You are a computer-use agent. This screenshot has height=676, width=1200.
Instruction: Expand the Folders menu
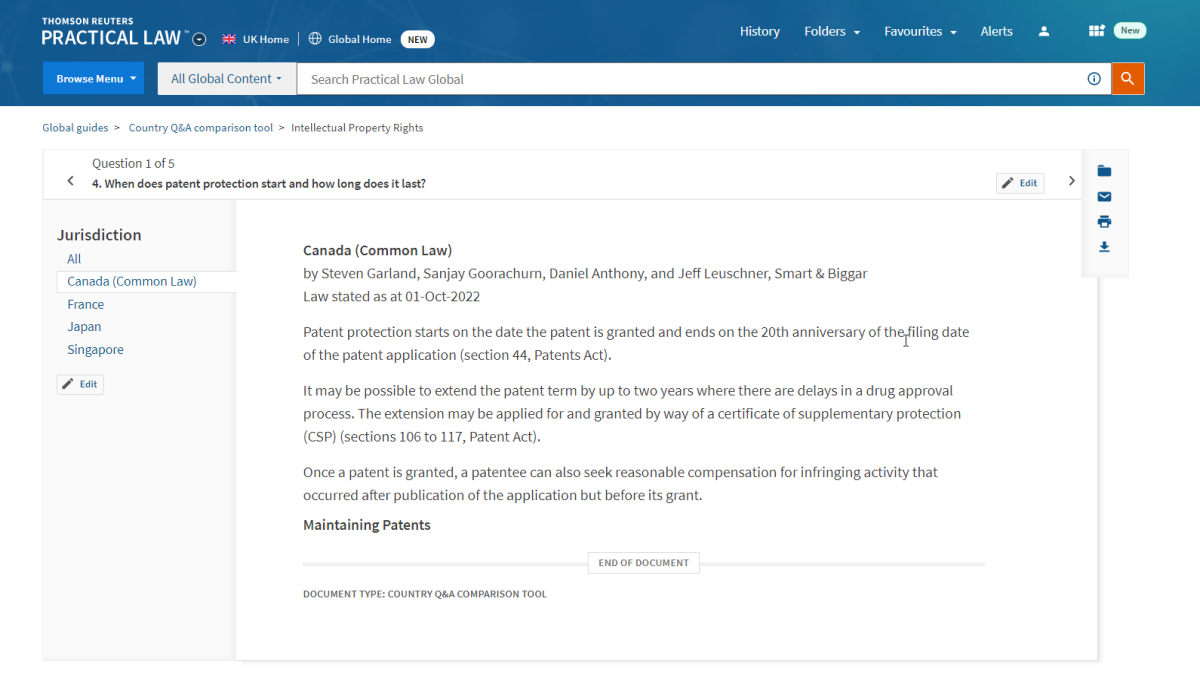click(831, 32)
